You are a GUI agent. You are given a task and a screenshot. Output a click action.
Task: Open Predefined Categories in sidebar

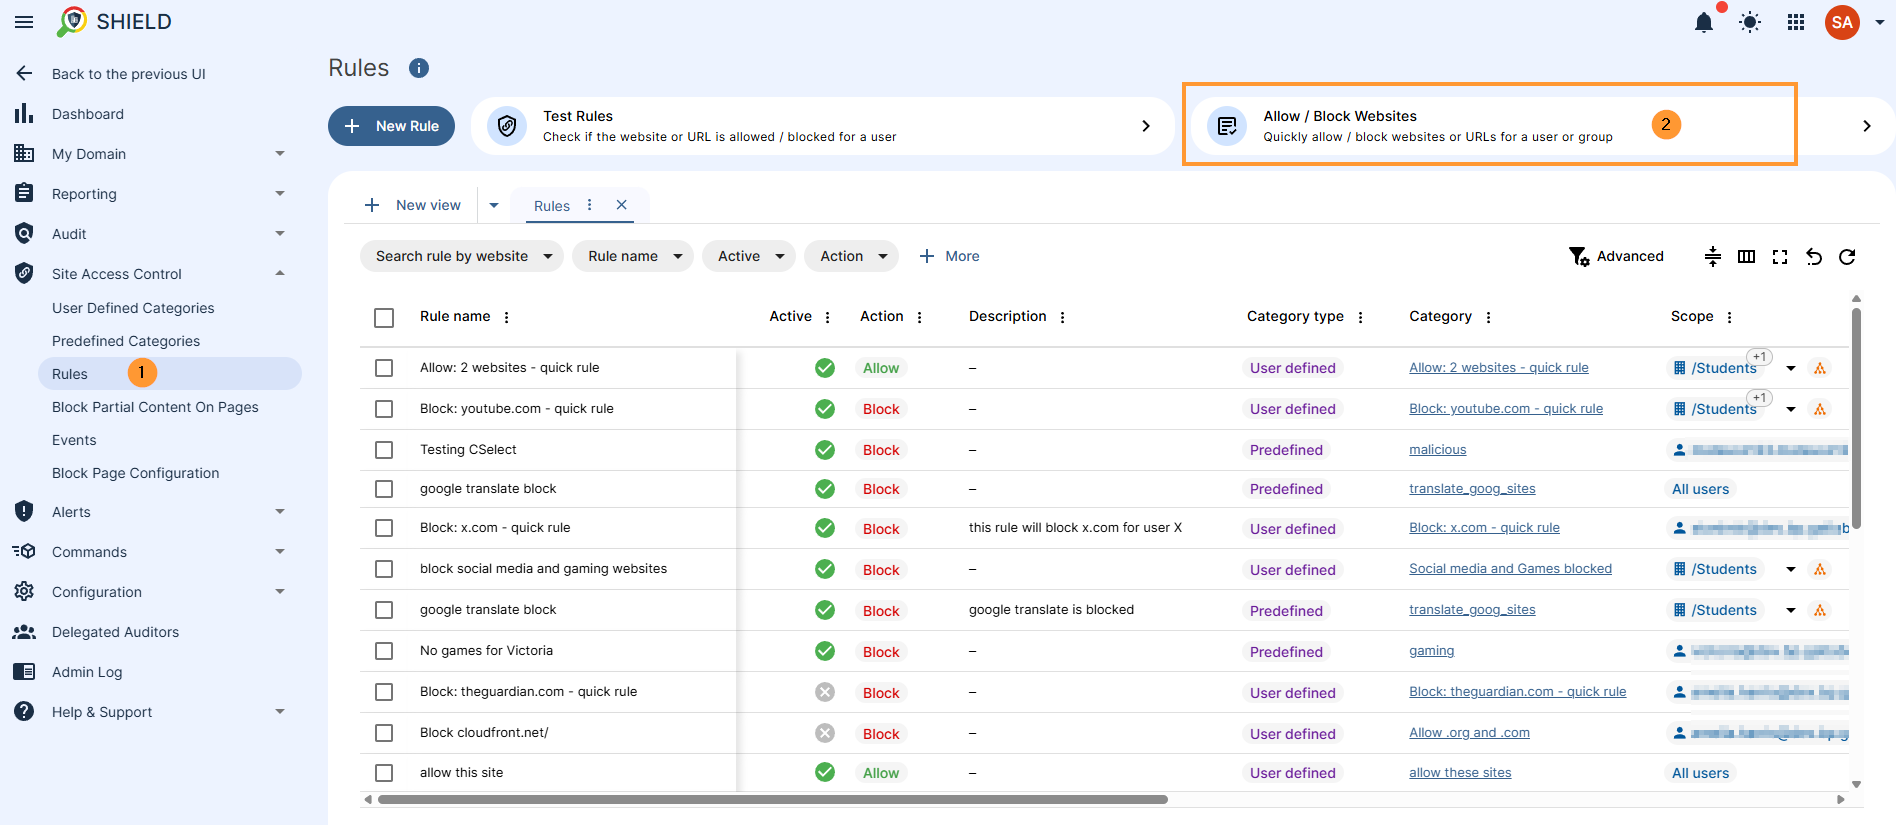pos(126,341)
